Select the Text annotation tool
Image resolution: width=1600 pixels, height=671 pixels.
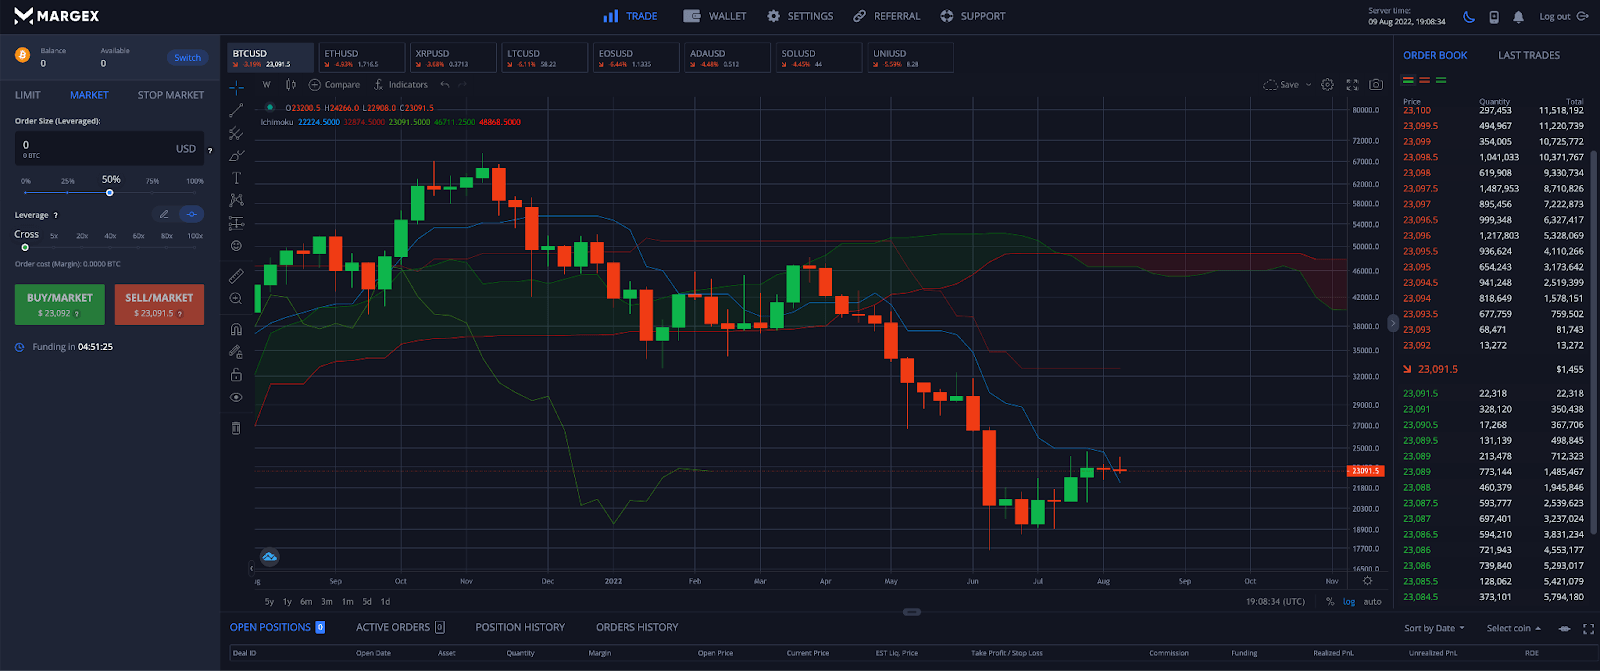[x=236, y=178]
